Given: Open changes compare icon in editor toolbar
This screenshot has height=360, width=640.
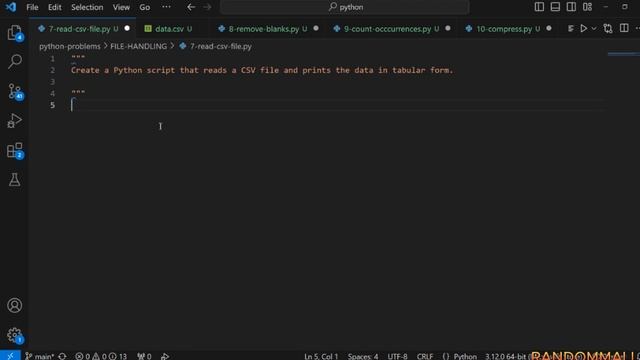Looking at the screenshot, I should 608,29.
